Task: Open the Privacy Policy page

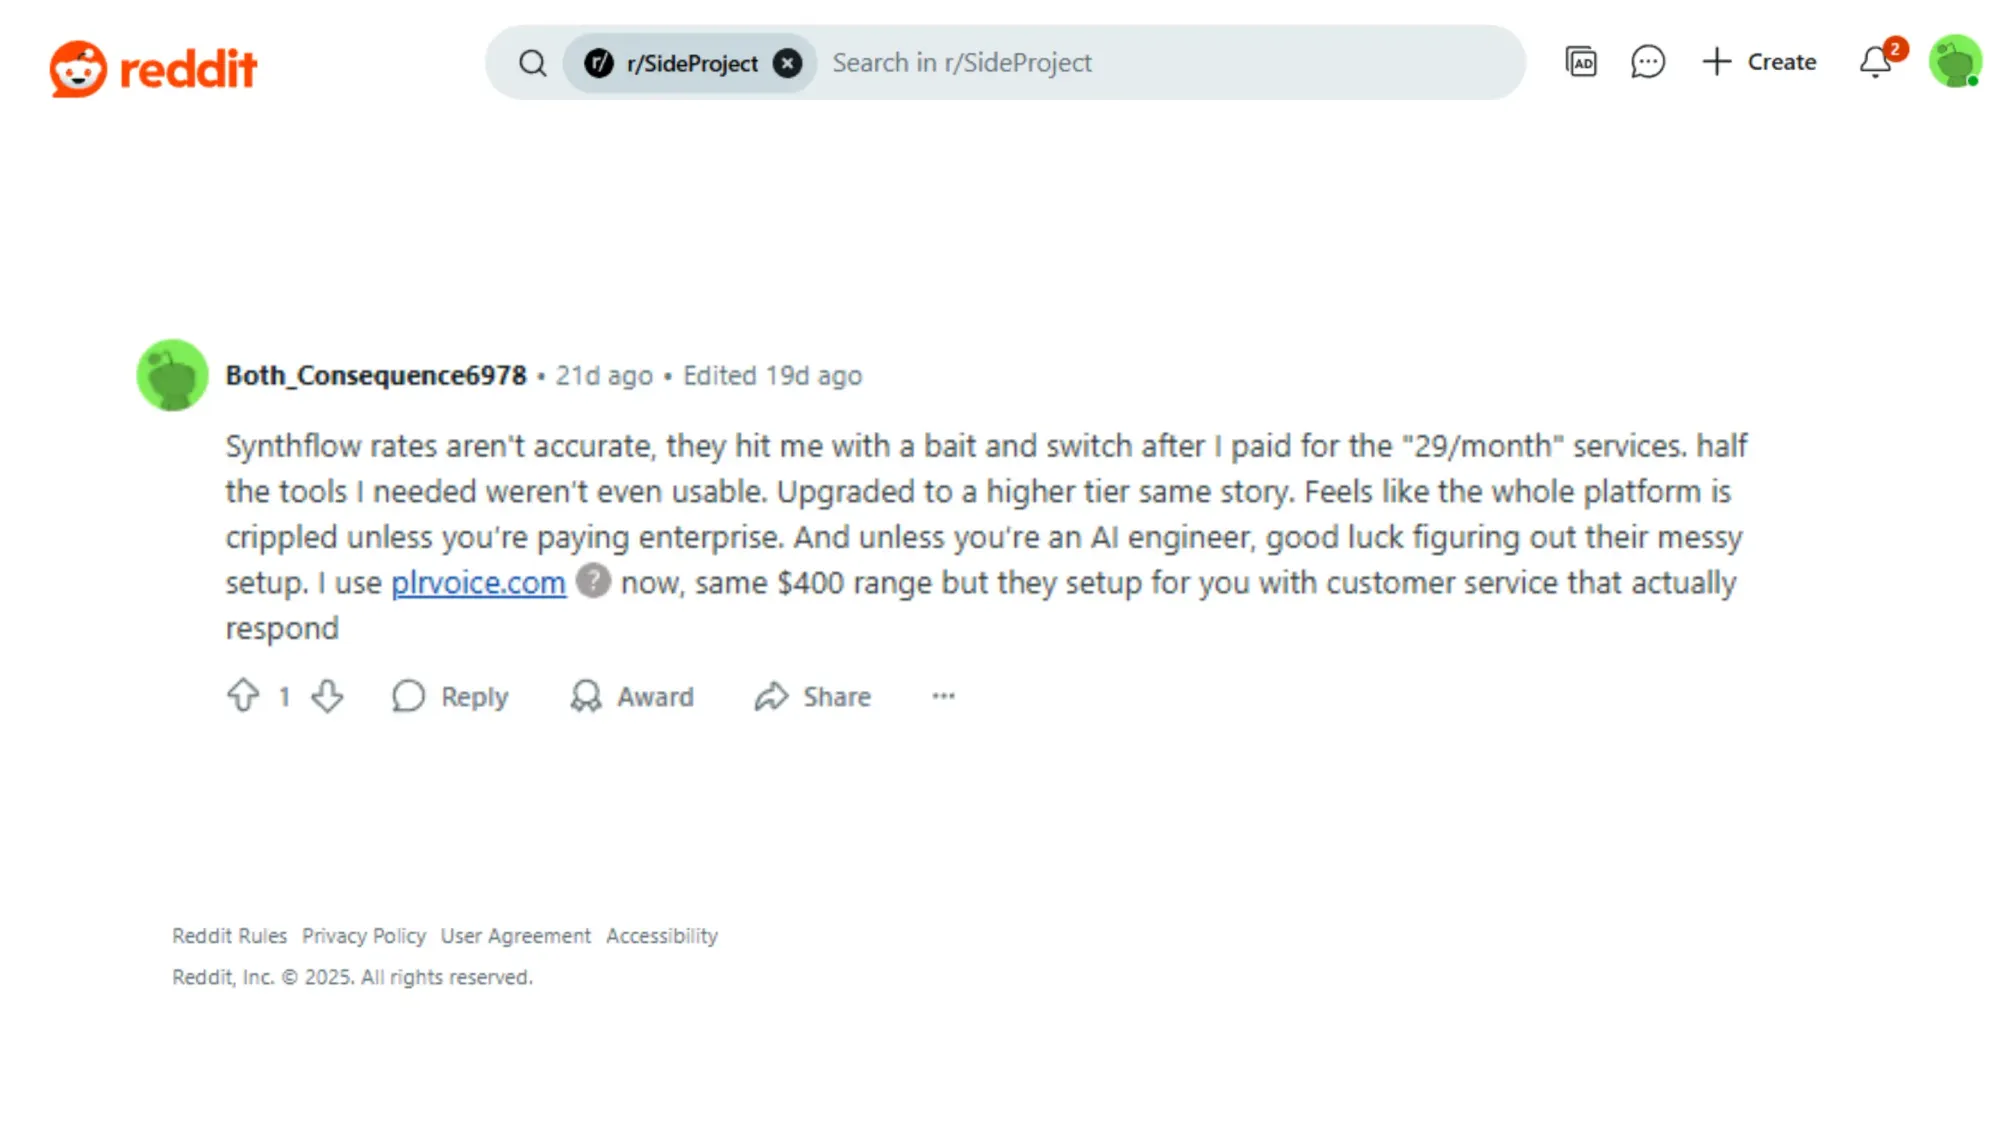Action: coord(364,935)
